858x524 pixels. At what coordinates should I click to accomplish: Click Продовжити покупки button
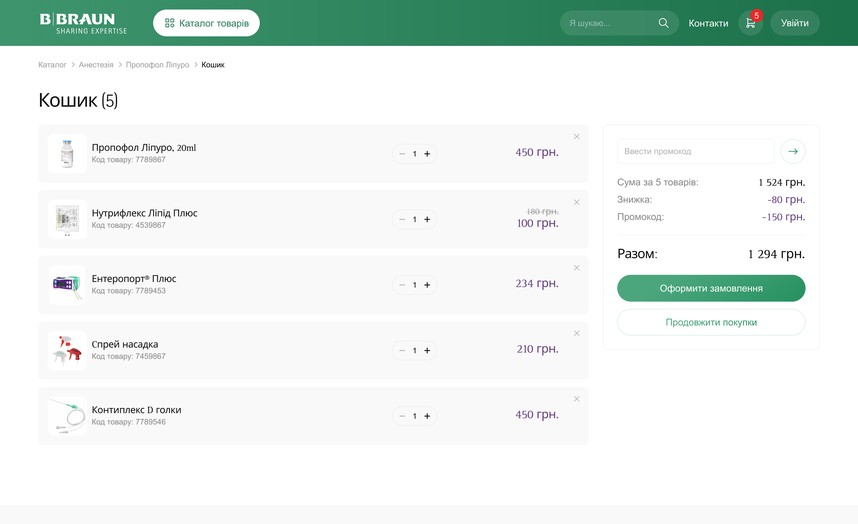(x=711, y=322)
